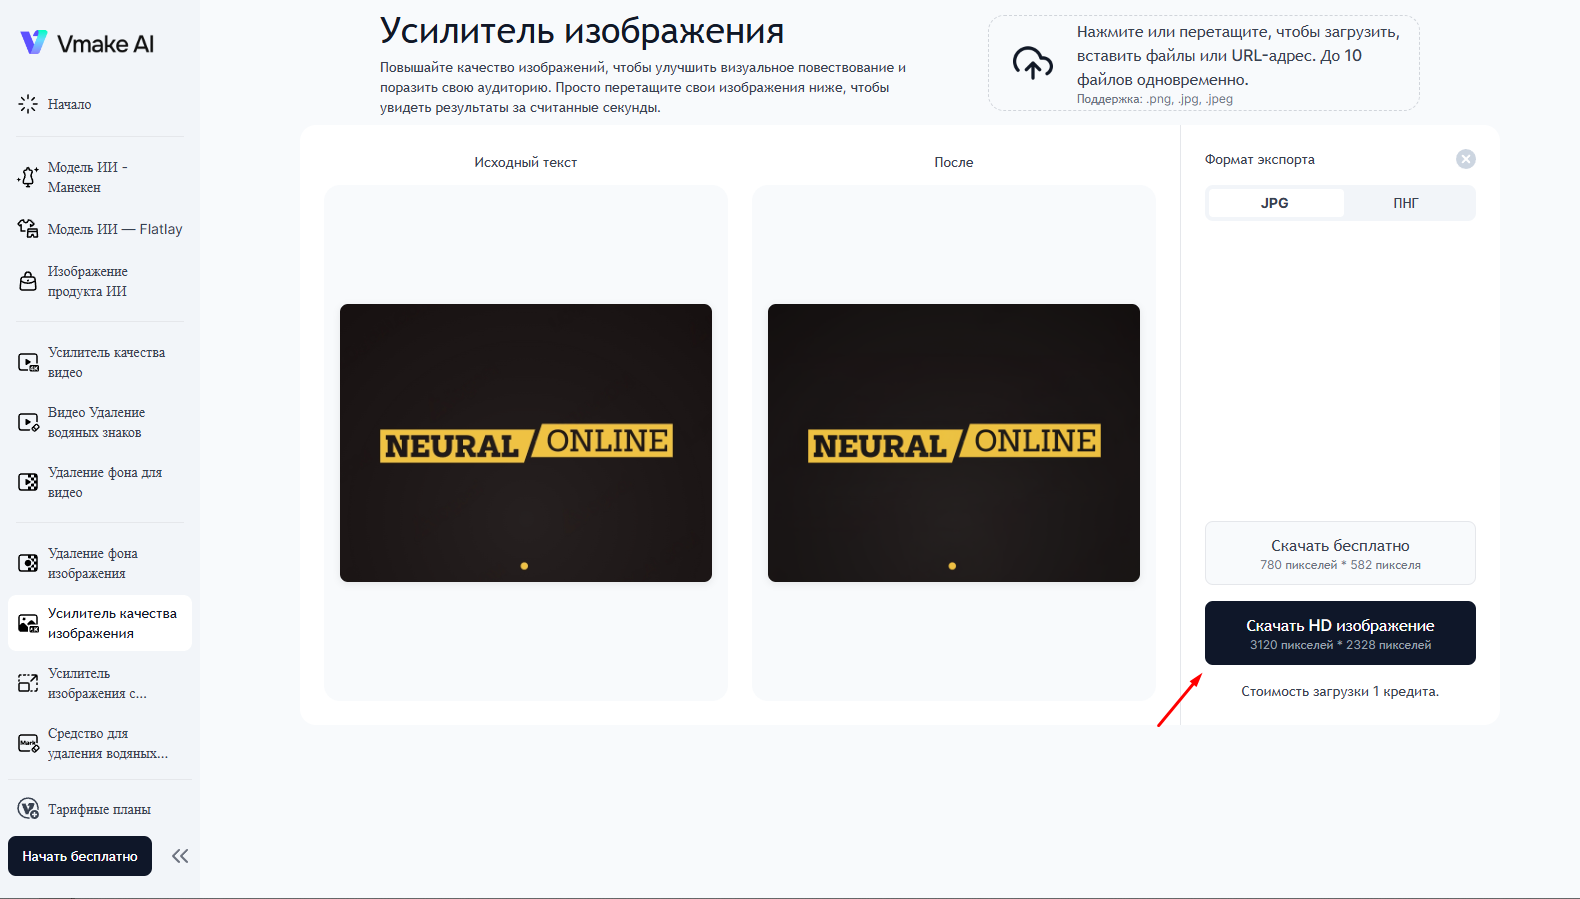Open Изображение продукта ИИ page

100,281
